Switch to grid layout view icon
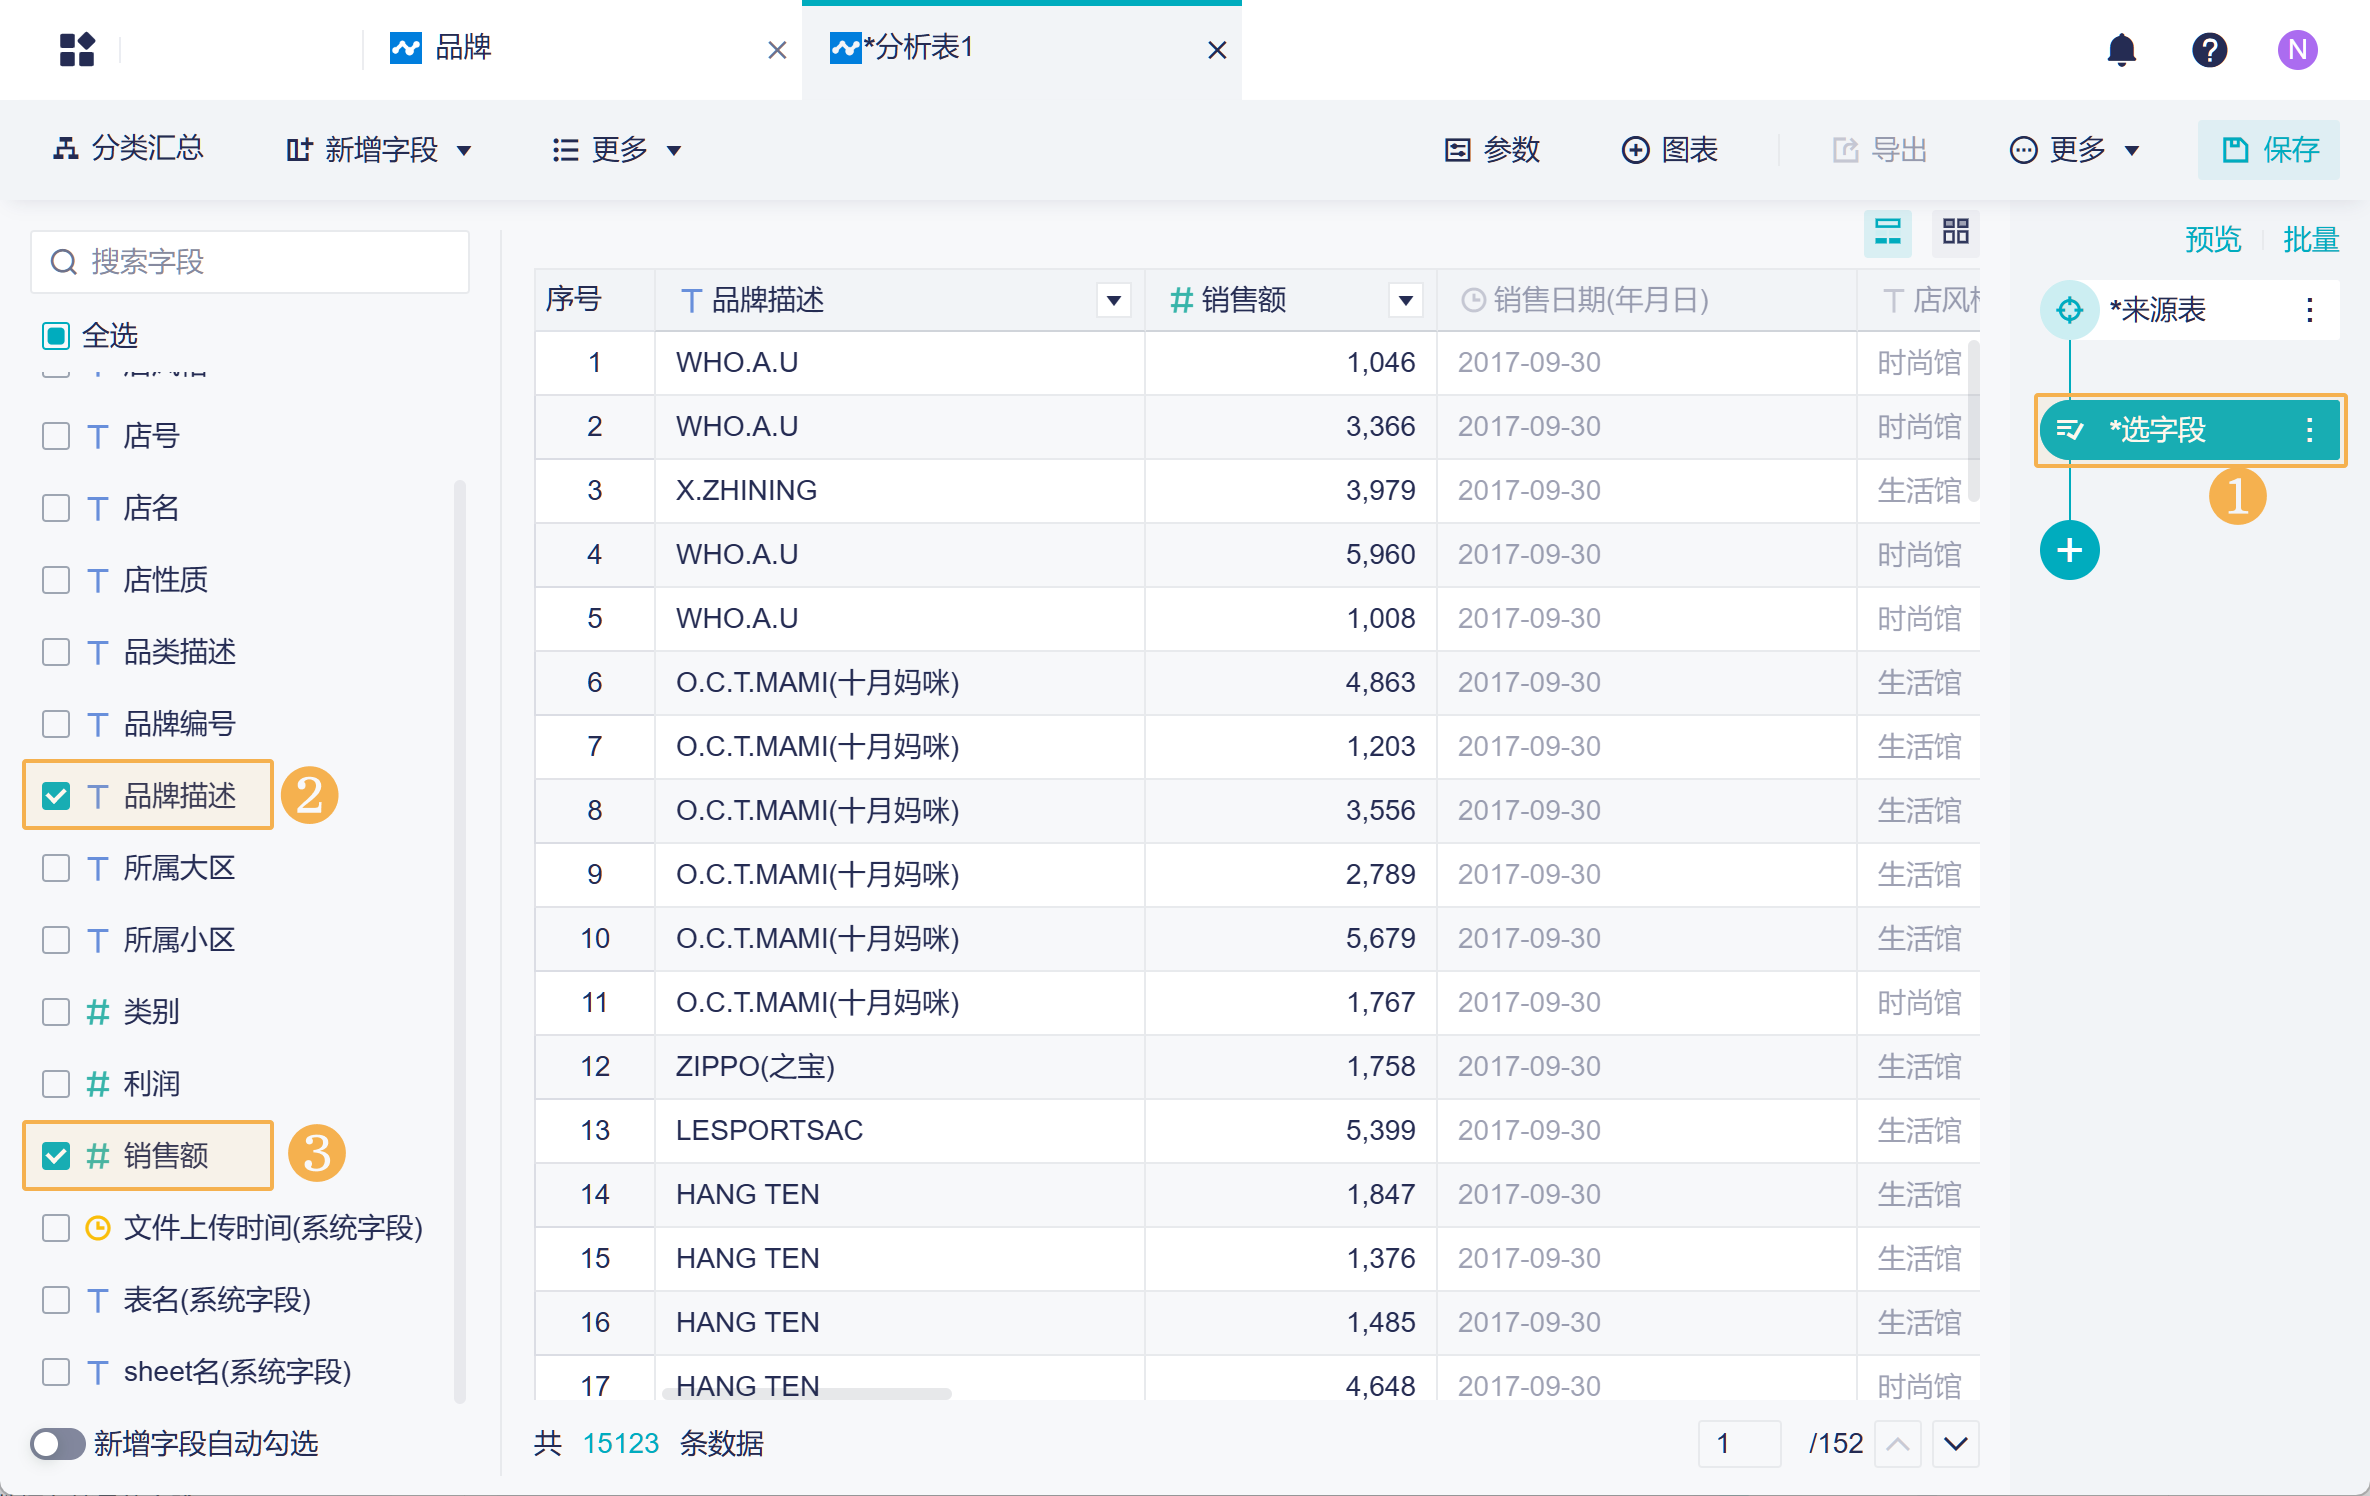Viewport: 2370px width, 1496px height. coord(1955,233)
